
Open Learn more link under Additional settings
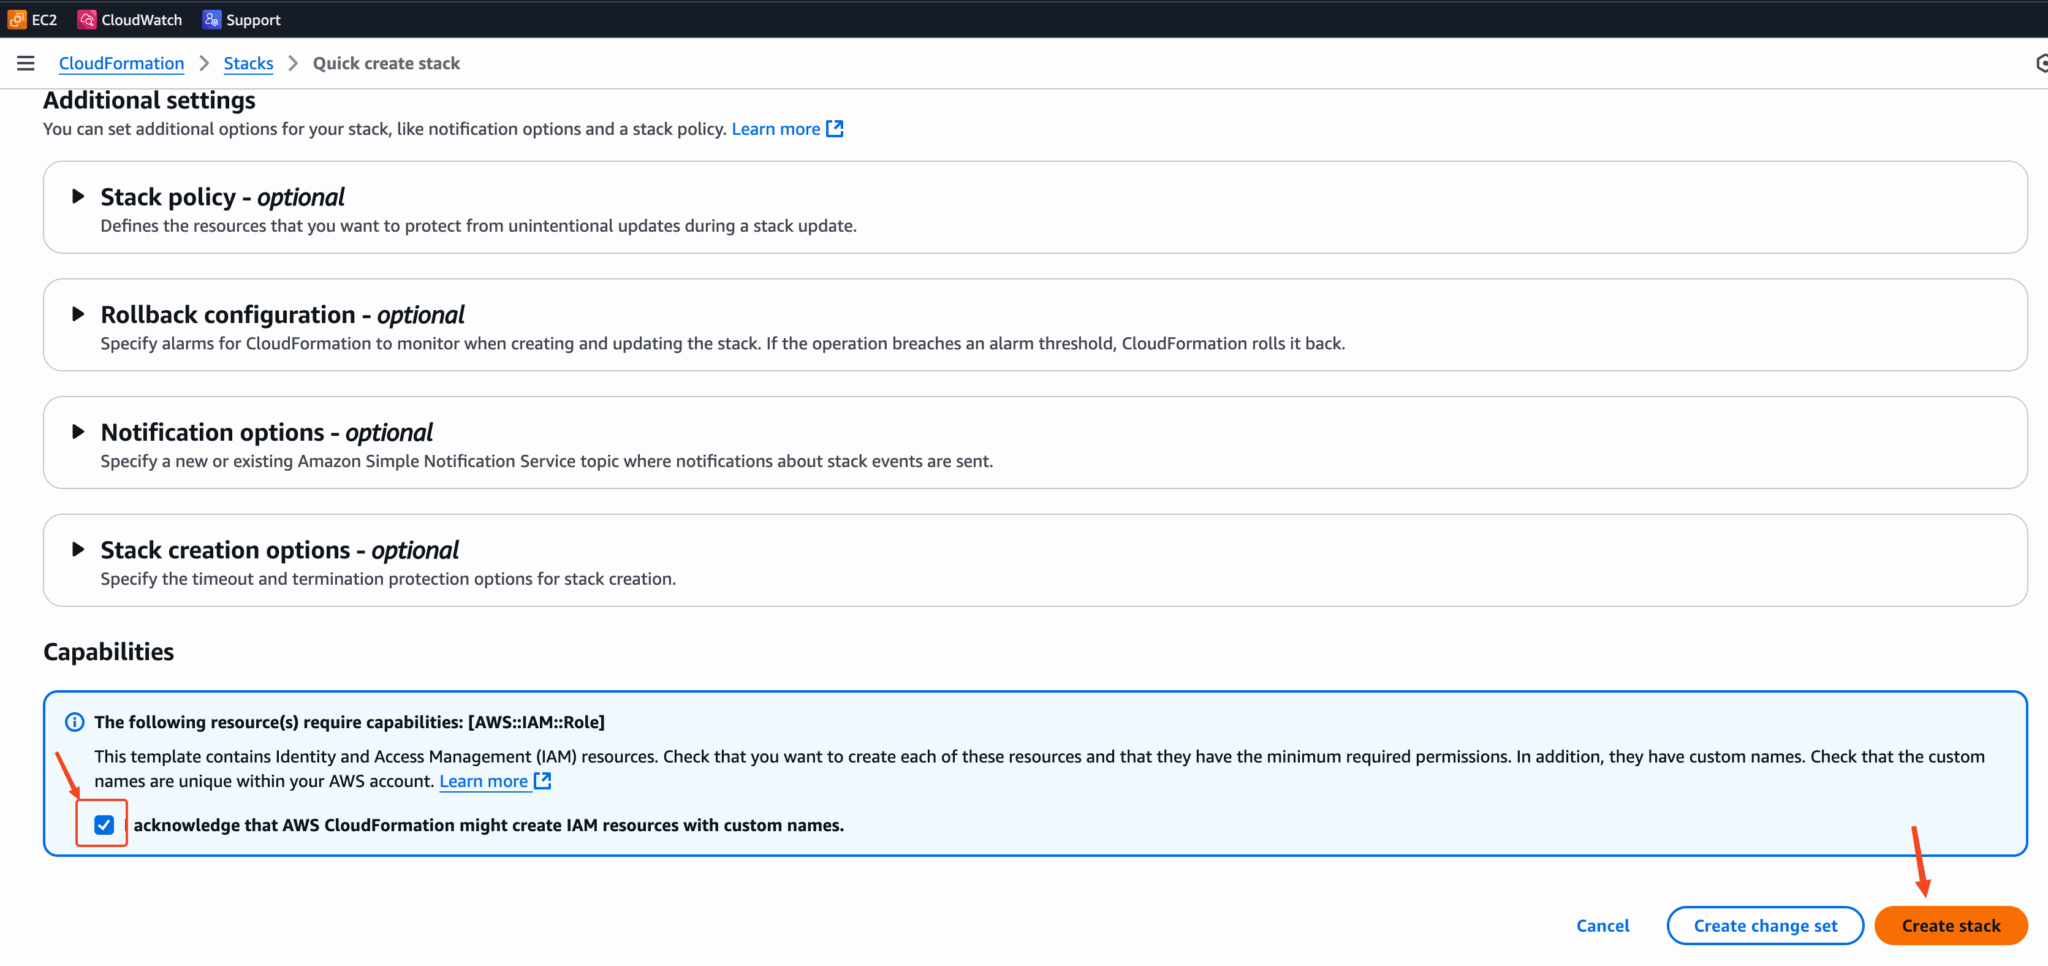click(775, 129)
